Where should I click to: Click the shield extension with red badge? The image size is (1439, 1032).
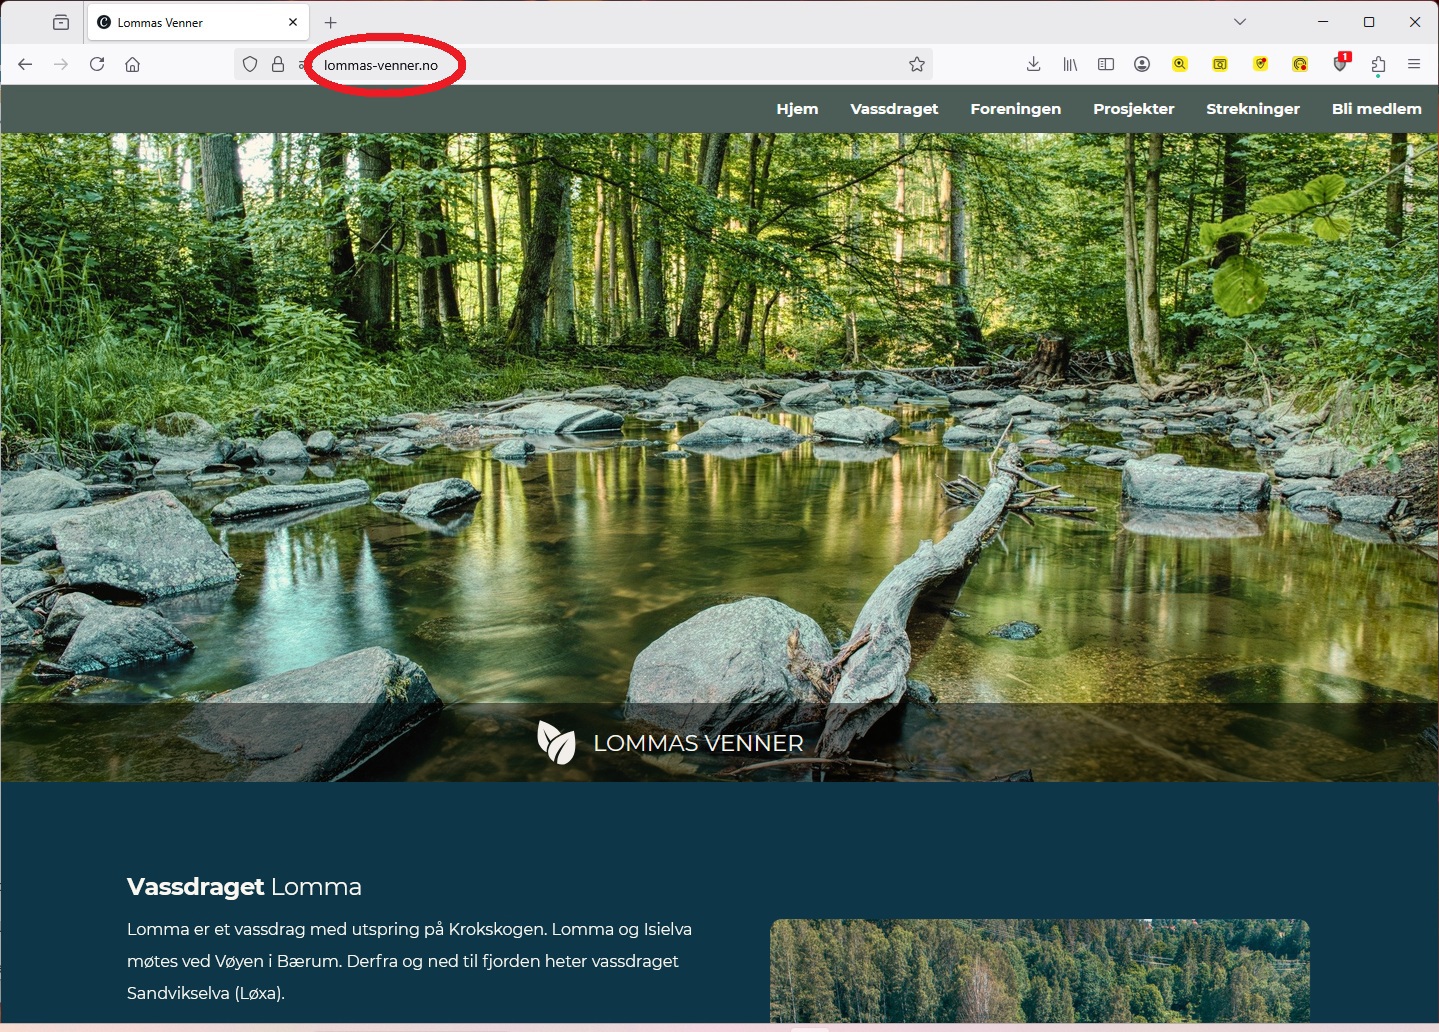(1340, 63)
